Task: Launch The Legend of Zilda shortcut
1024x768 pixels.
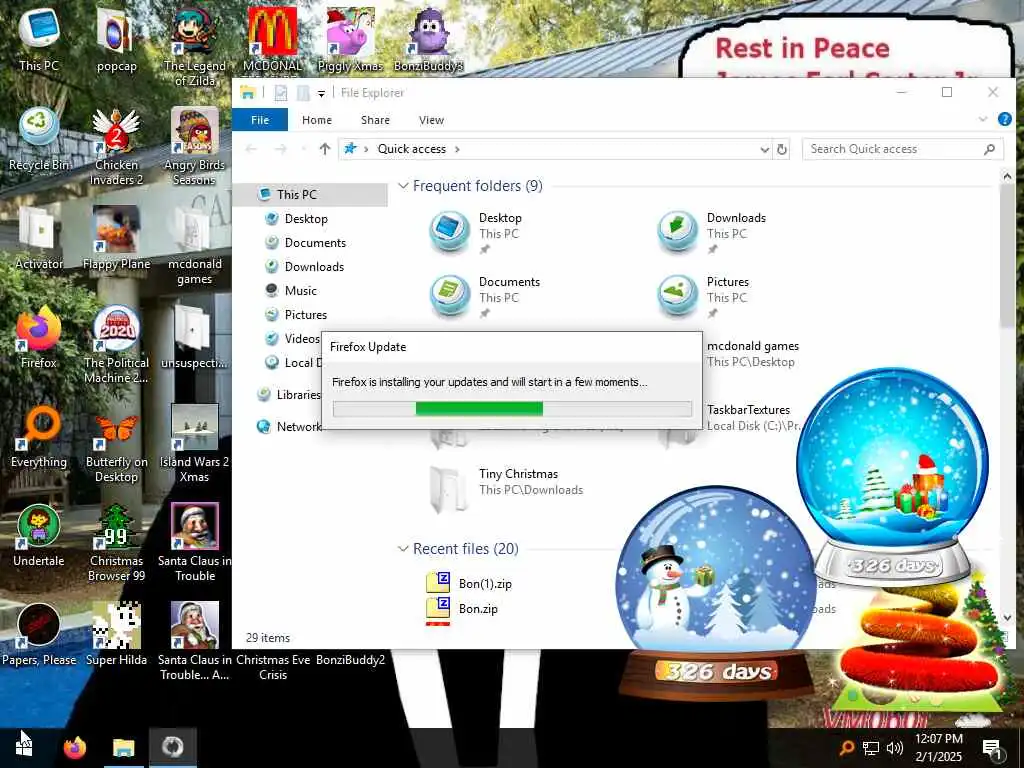Action: (x=195, y=47)
